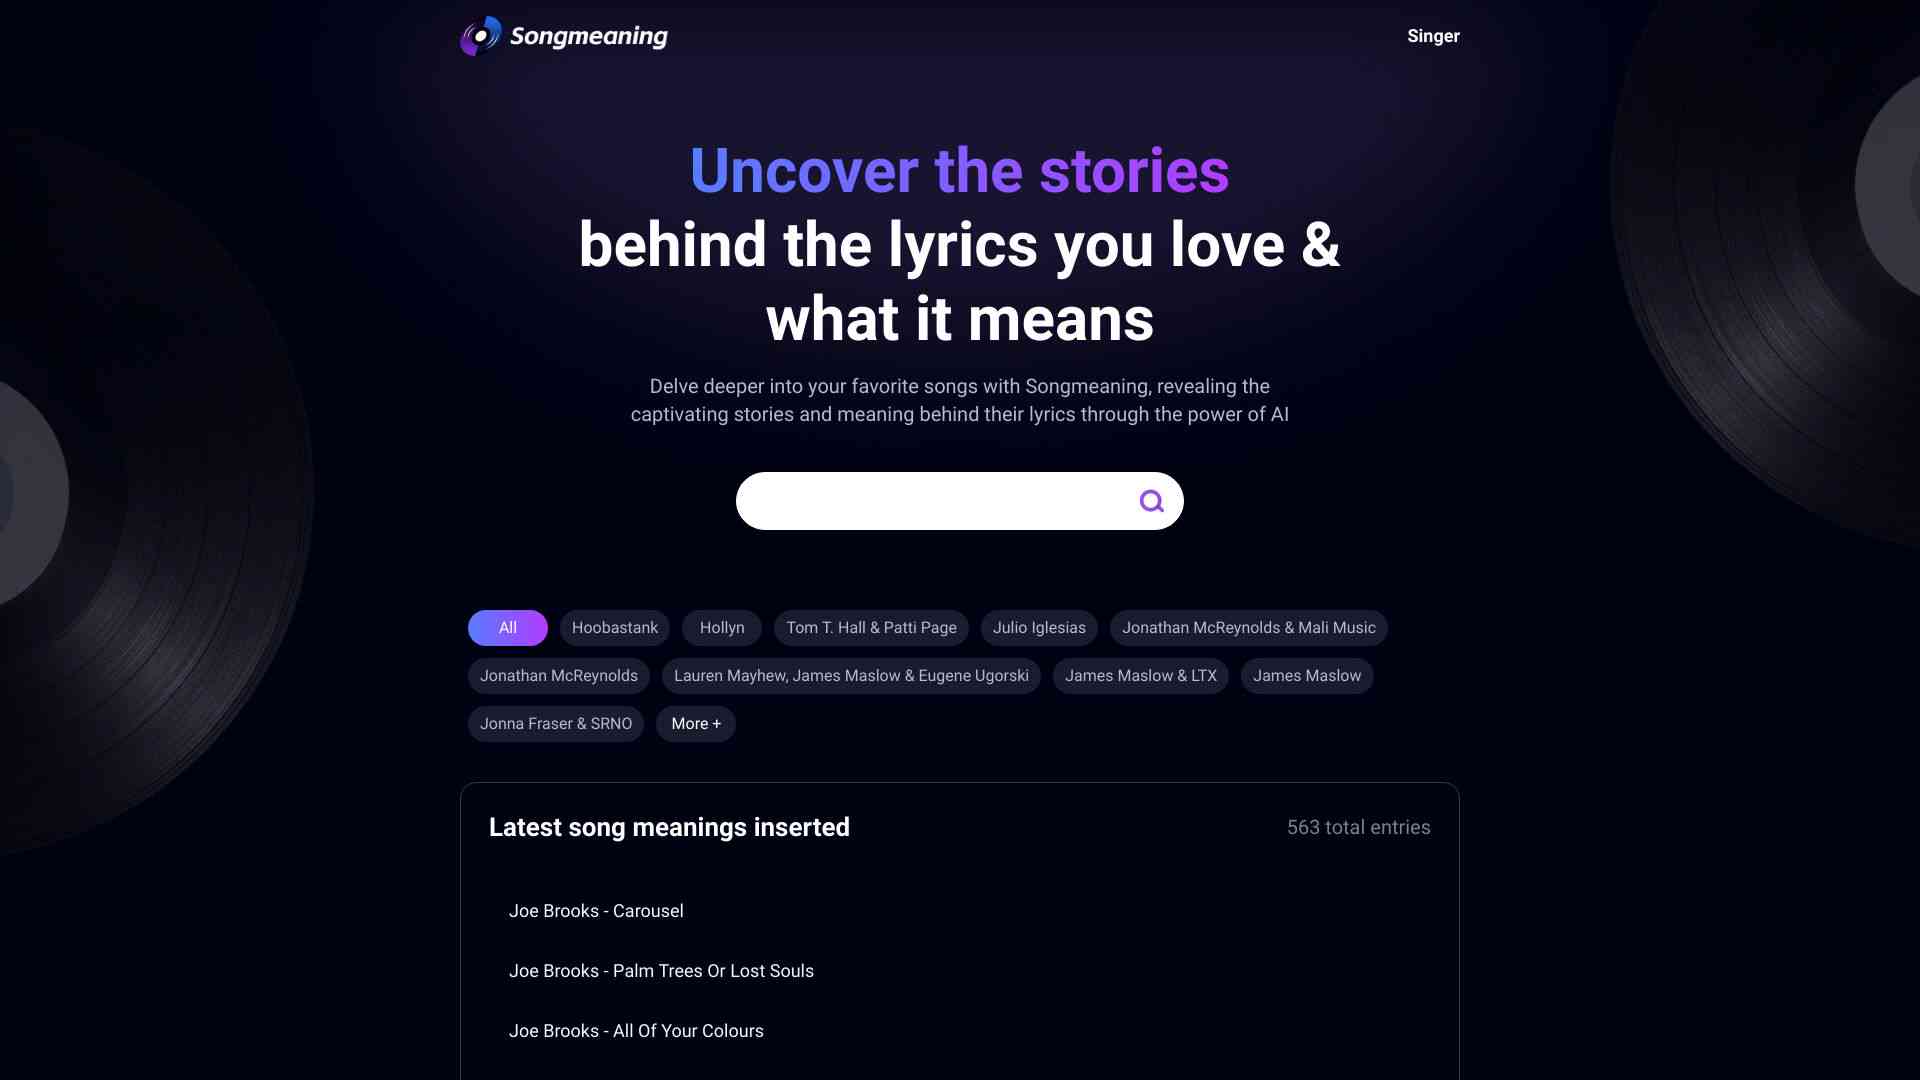The height and width of the screenshot is (1080, 1920).
Task: Select James Maslow filter tag
Action: coord(1307,676)
